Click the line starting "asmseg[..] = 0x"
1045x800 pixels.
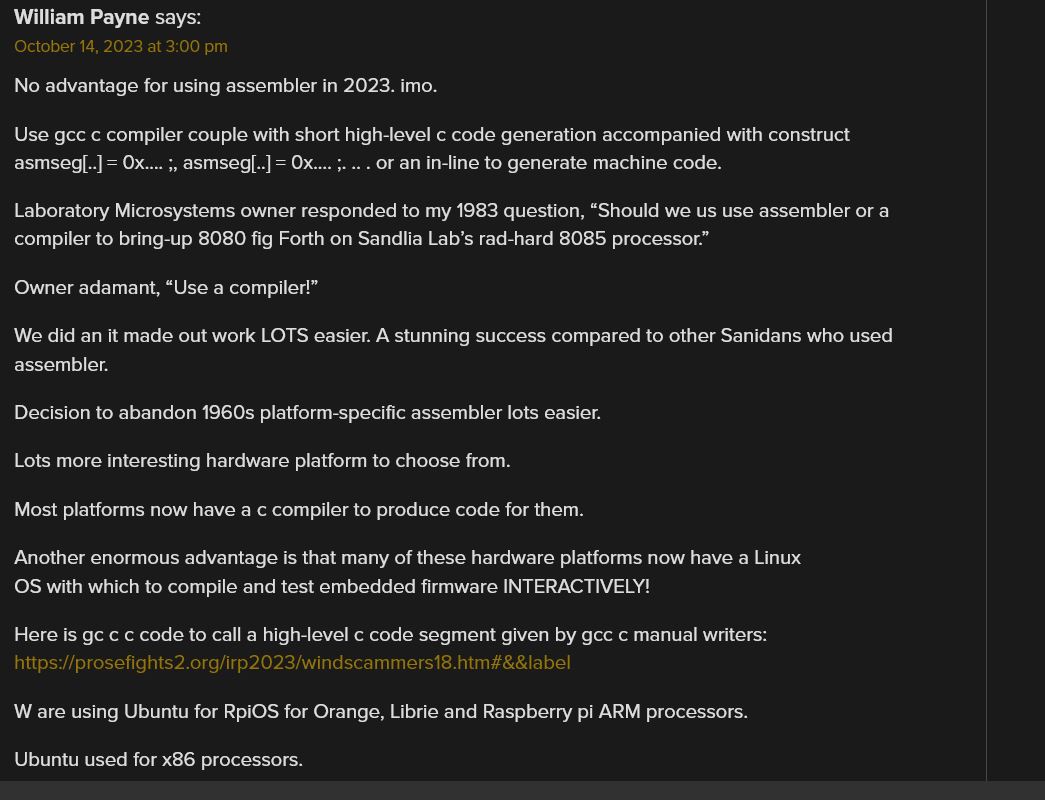[368, 163]
